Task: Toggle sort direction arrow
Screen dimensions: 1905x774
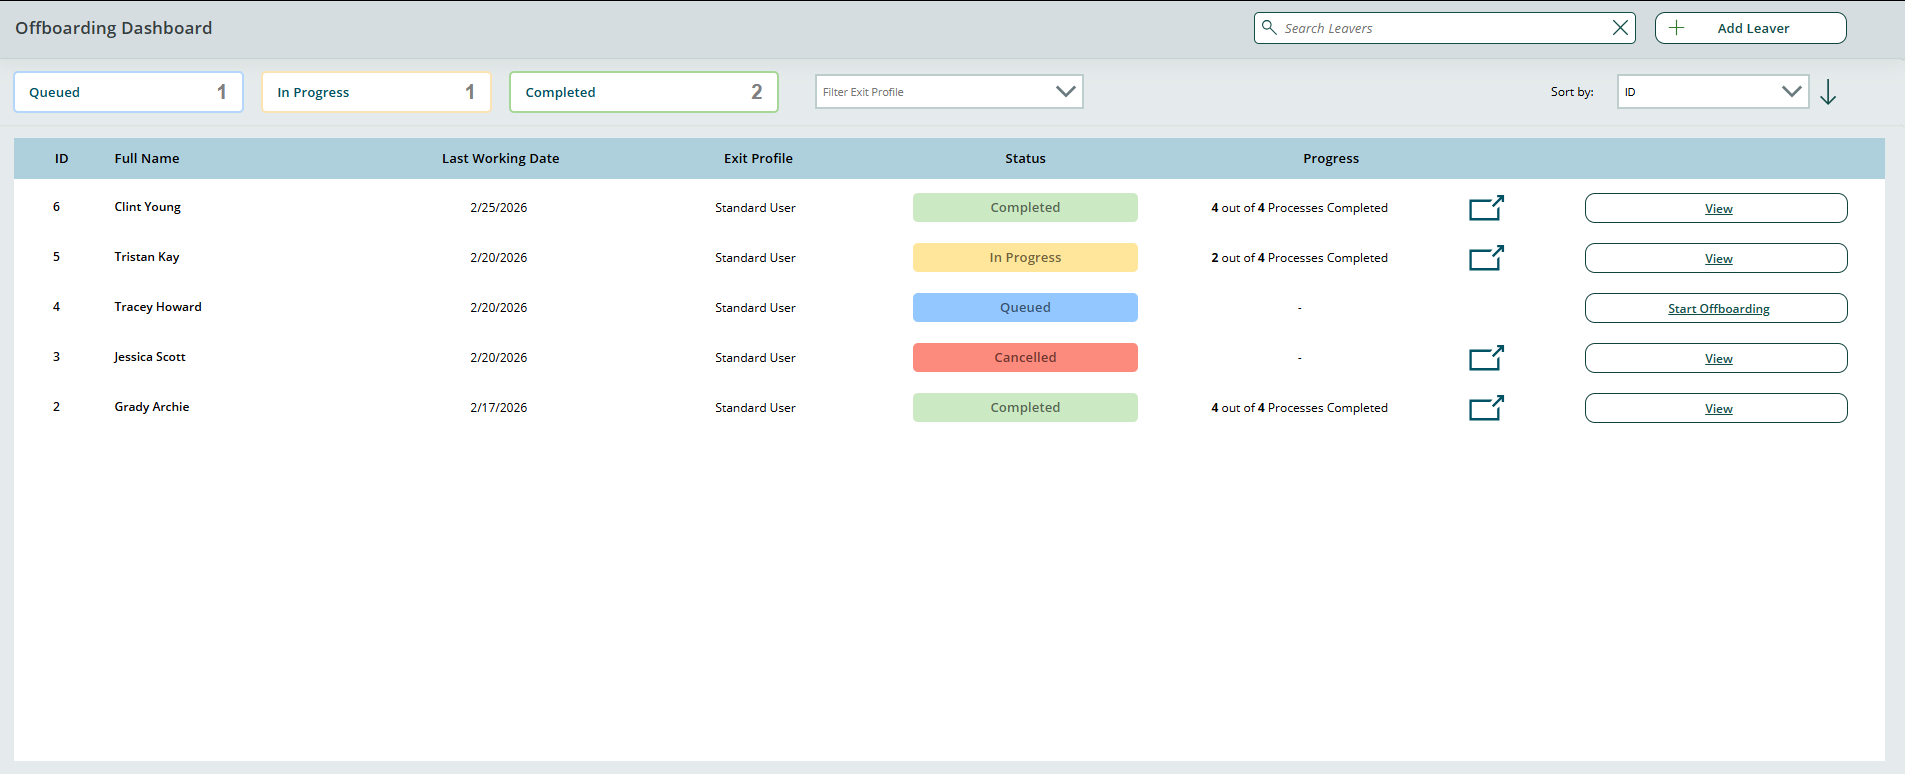Action: pyautogui.click(x=1828, y=92)
